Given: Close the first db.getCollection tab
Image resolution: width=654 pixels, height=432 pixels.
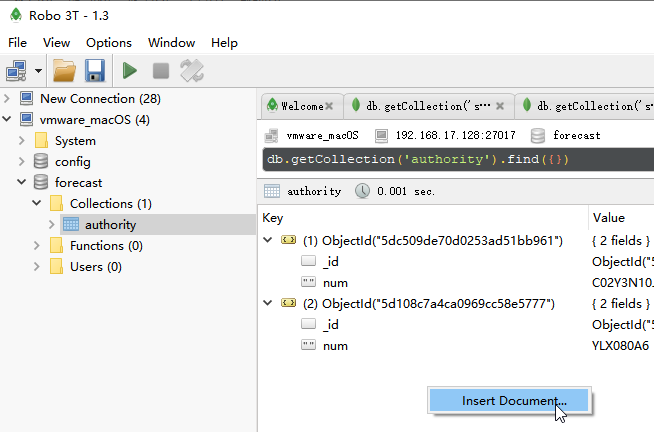Looking at the screenshot, I should pos(500,106).
